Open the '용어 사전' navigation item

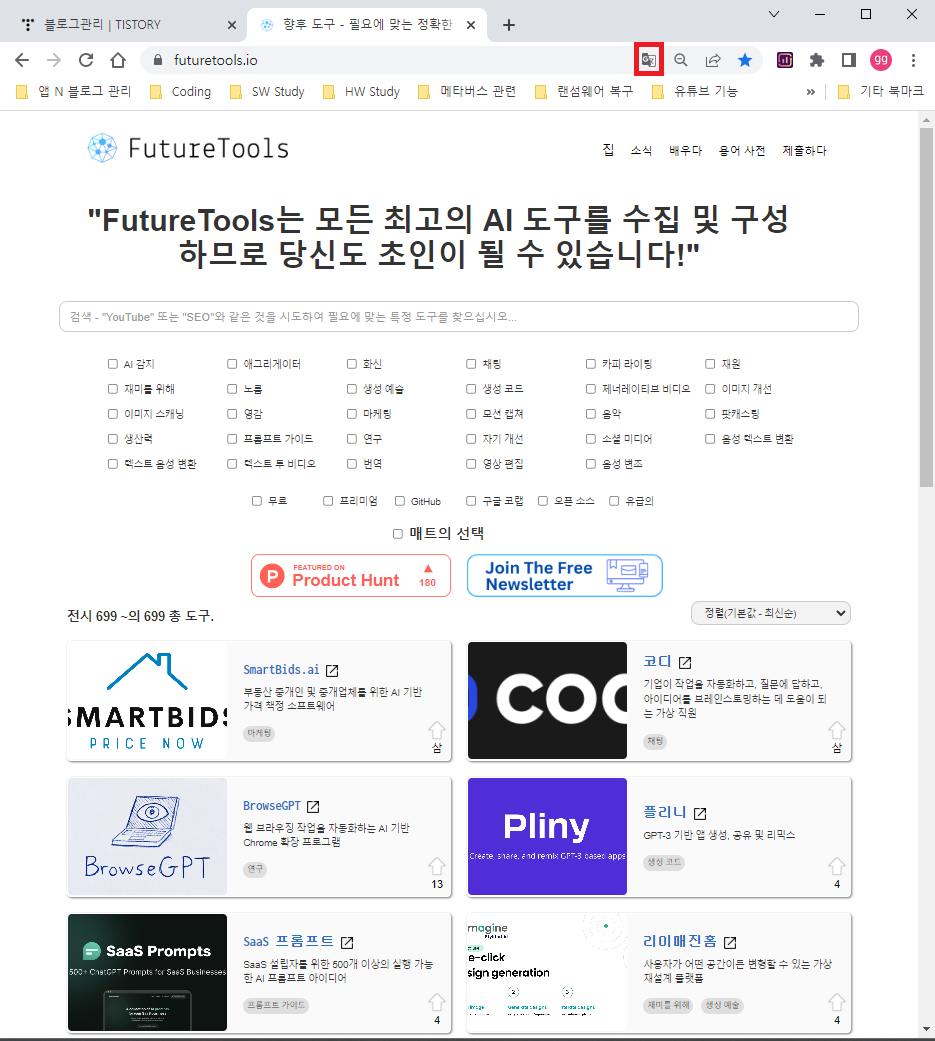point(742,151)
